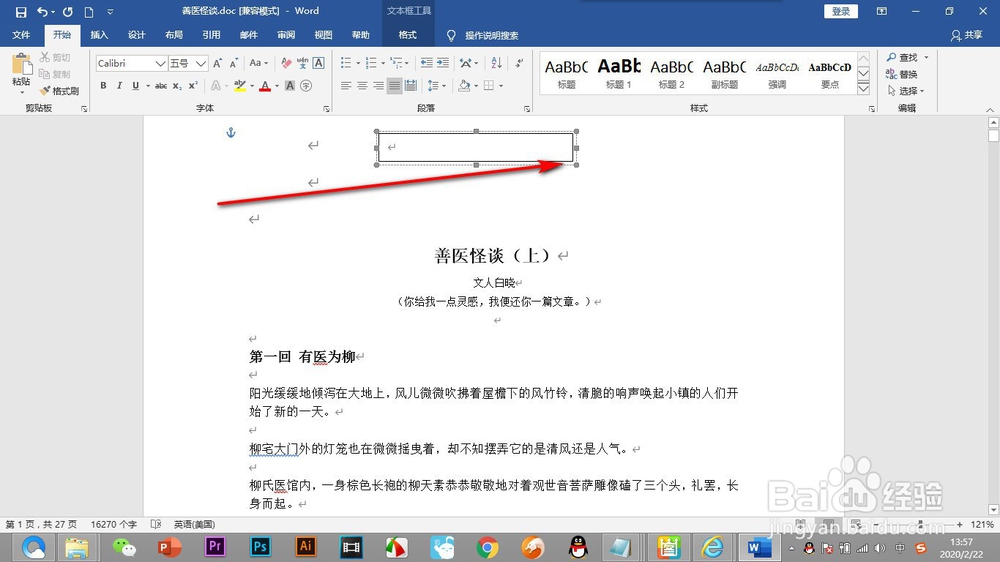Toggle italic formatting
This screenshot has height=562, width=1000.
(119, 85)
